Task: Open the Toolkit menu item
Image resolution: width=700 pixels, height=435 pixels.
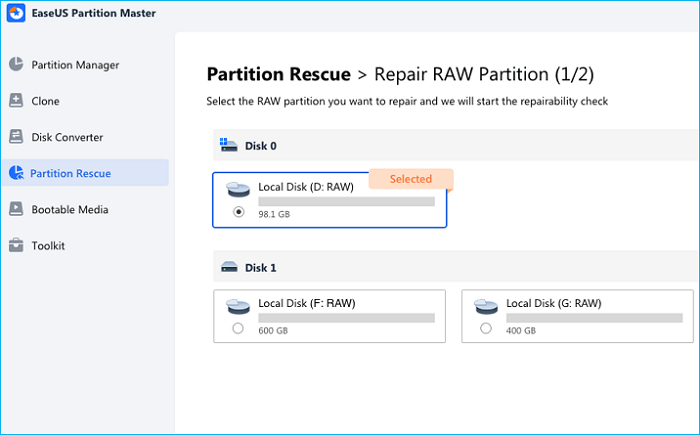Action: (48, 245)
